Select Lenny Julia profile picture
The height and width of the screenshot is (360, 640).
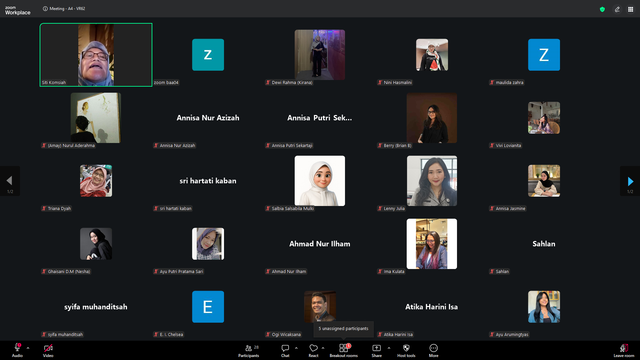coord(432,181)
